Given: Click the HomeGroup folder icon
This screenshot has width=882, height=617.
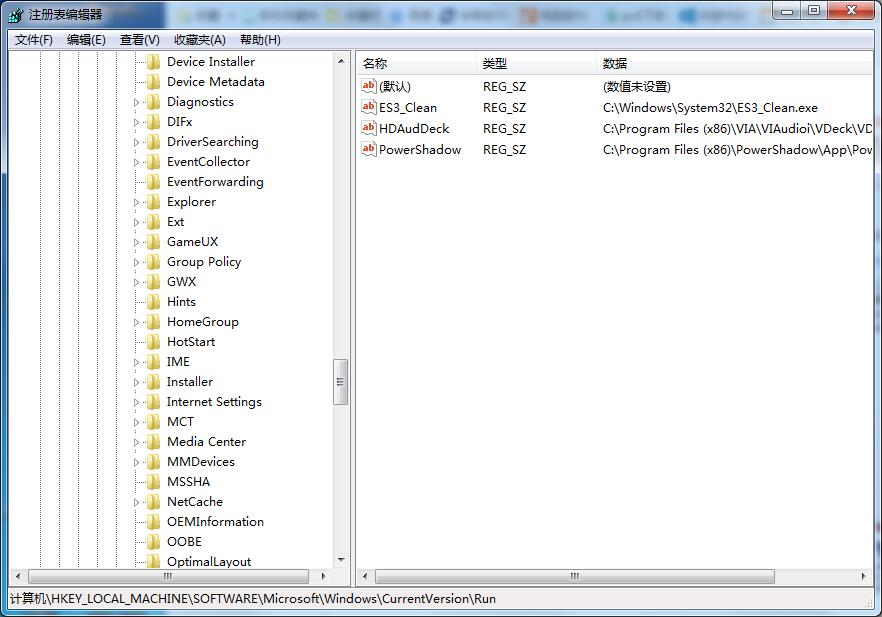Looking at the screenshot, I should point(152,321).
